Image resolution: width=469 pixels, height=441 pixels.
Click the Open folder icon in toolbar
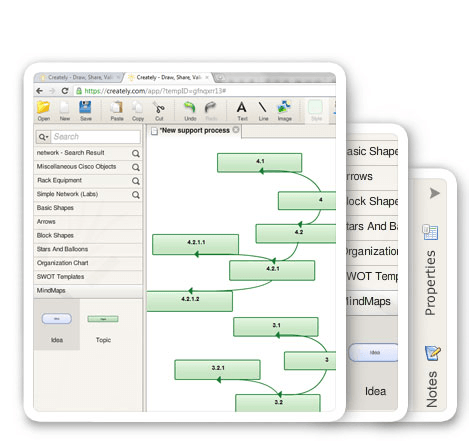click(43, 107)
